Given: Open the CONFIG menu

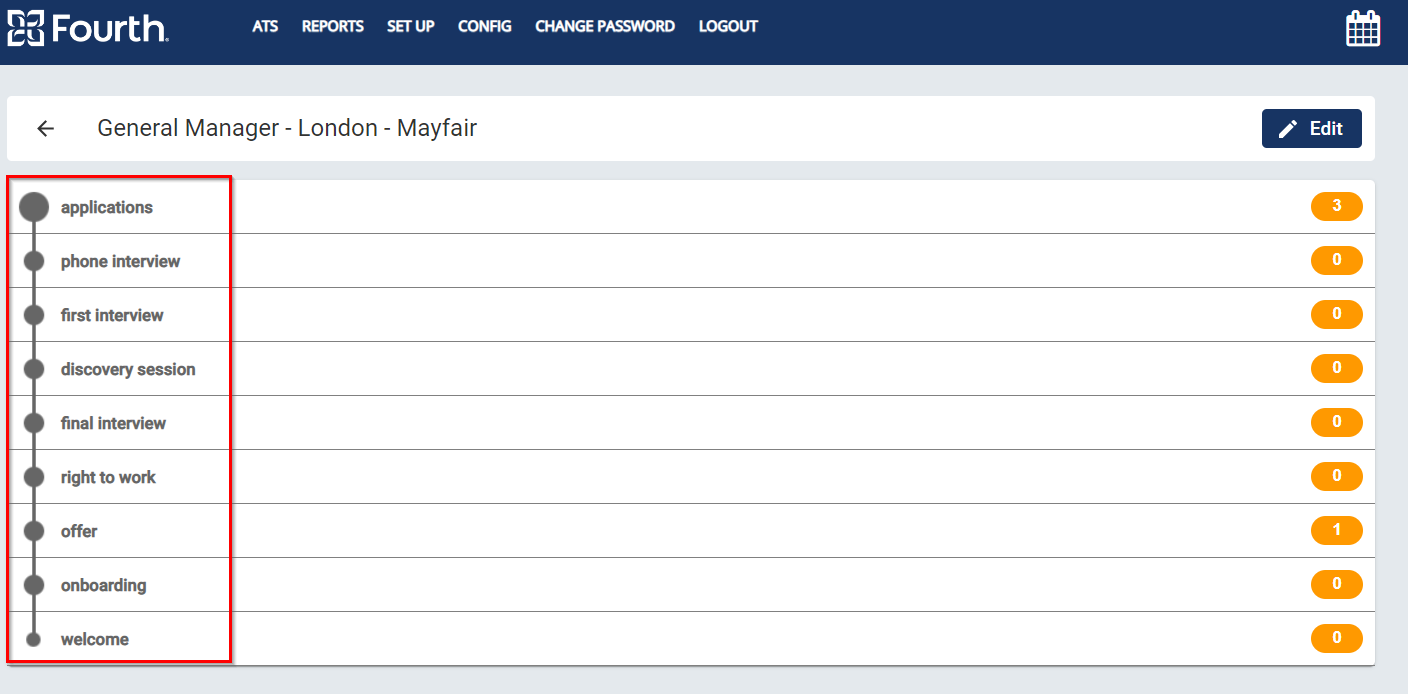Looking at the screenshot, I should 485,26.
